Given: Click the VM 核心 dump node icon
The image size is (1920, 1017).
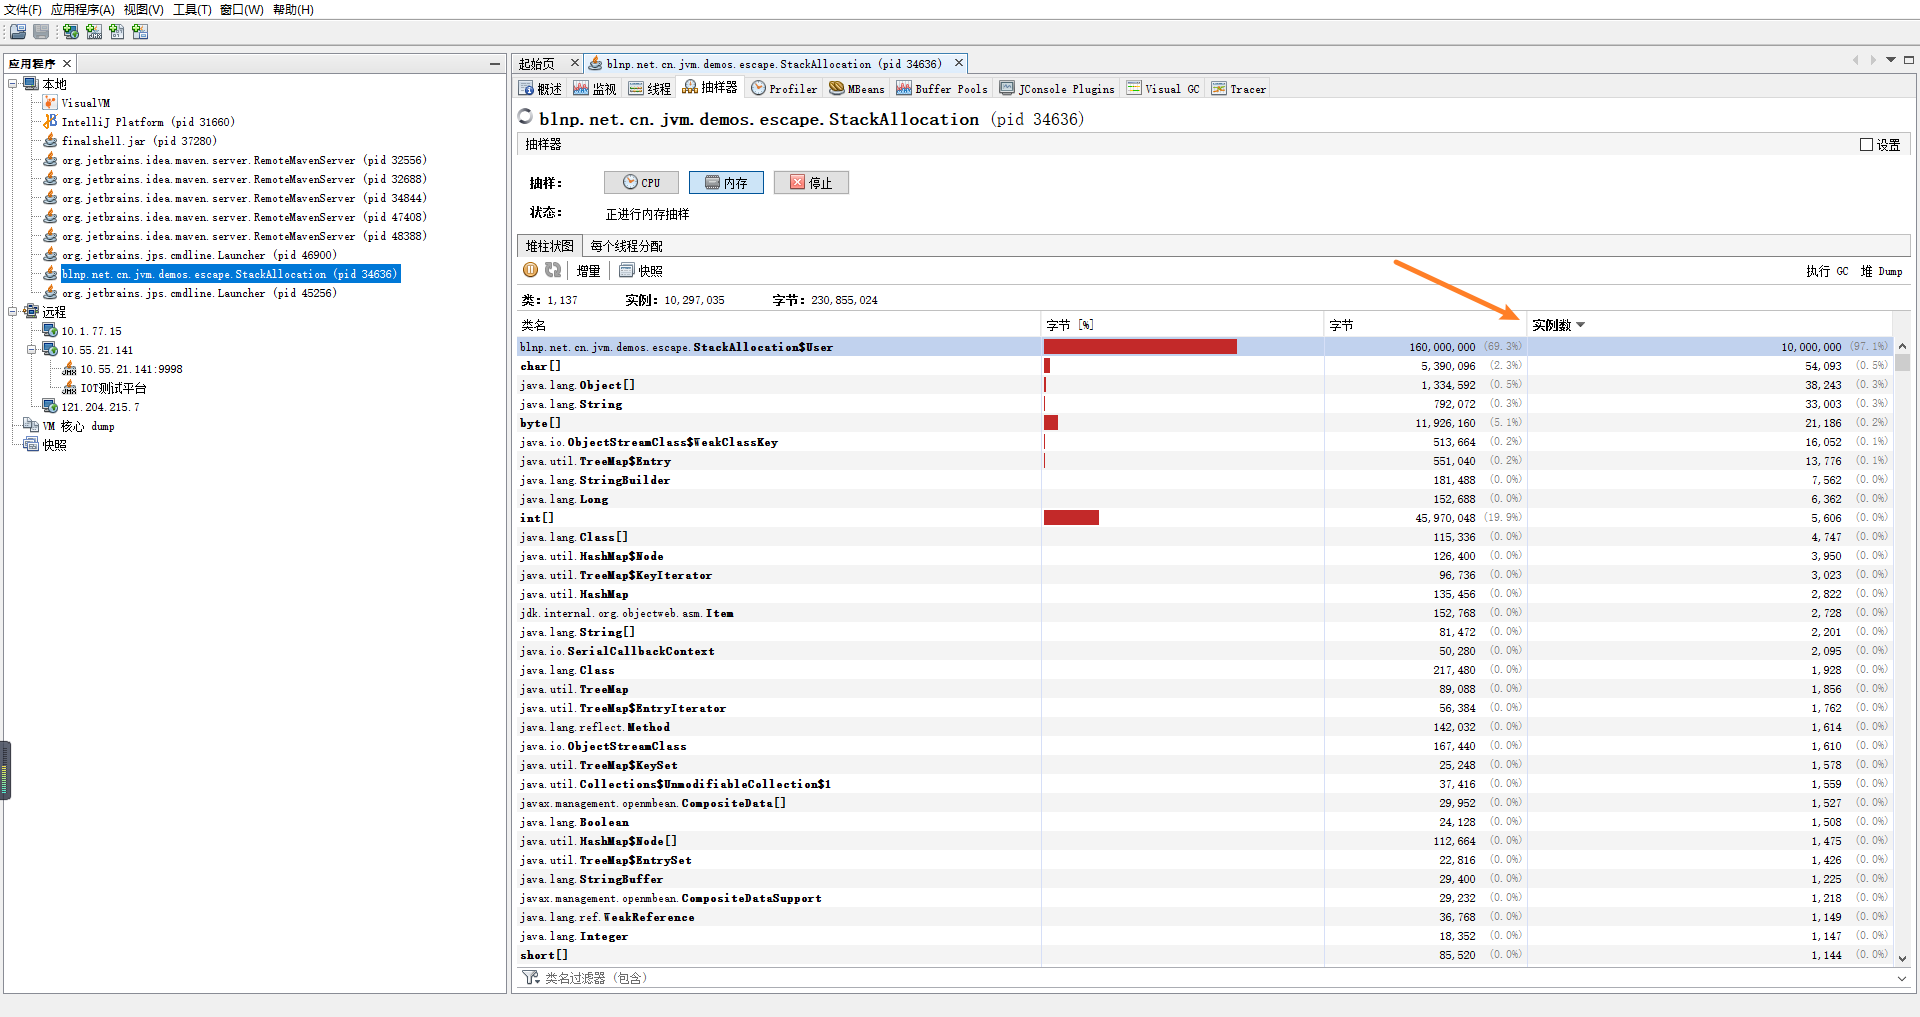Looking at the screenshot, I should coord(31,426).
